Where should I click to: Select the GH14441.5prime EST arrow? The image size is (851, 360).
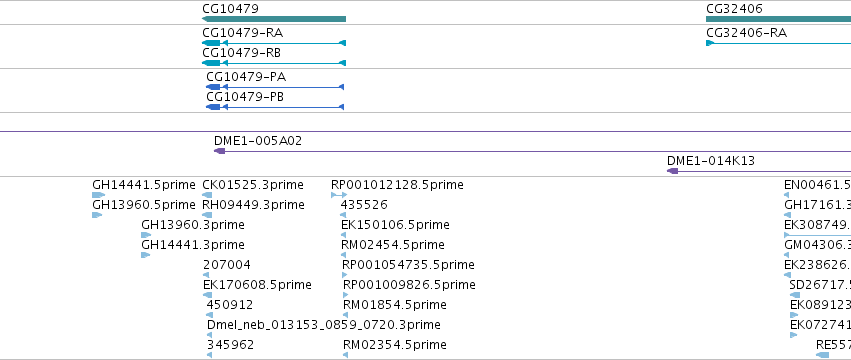coord(99,195)
